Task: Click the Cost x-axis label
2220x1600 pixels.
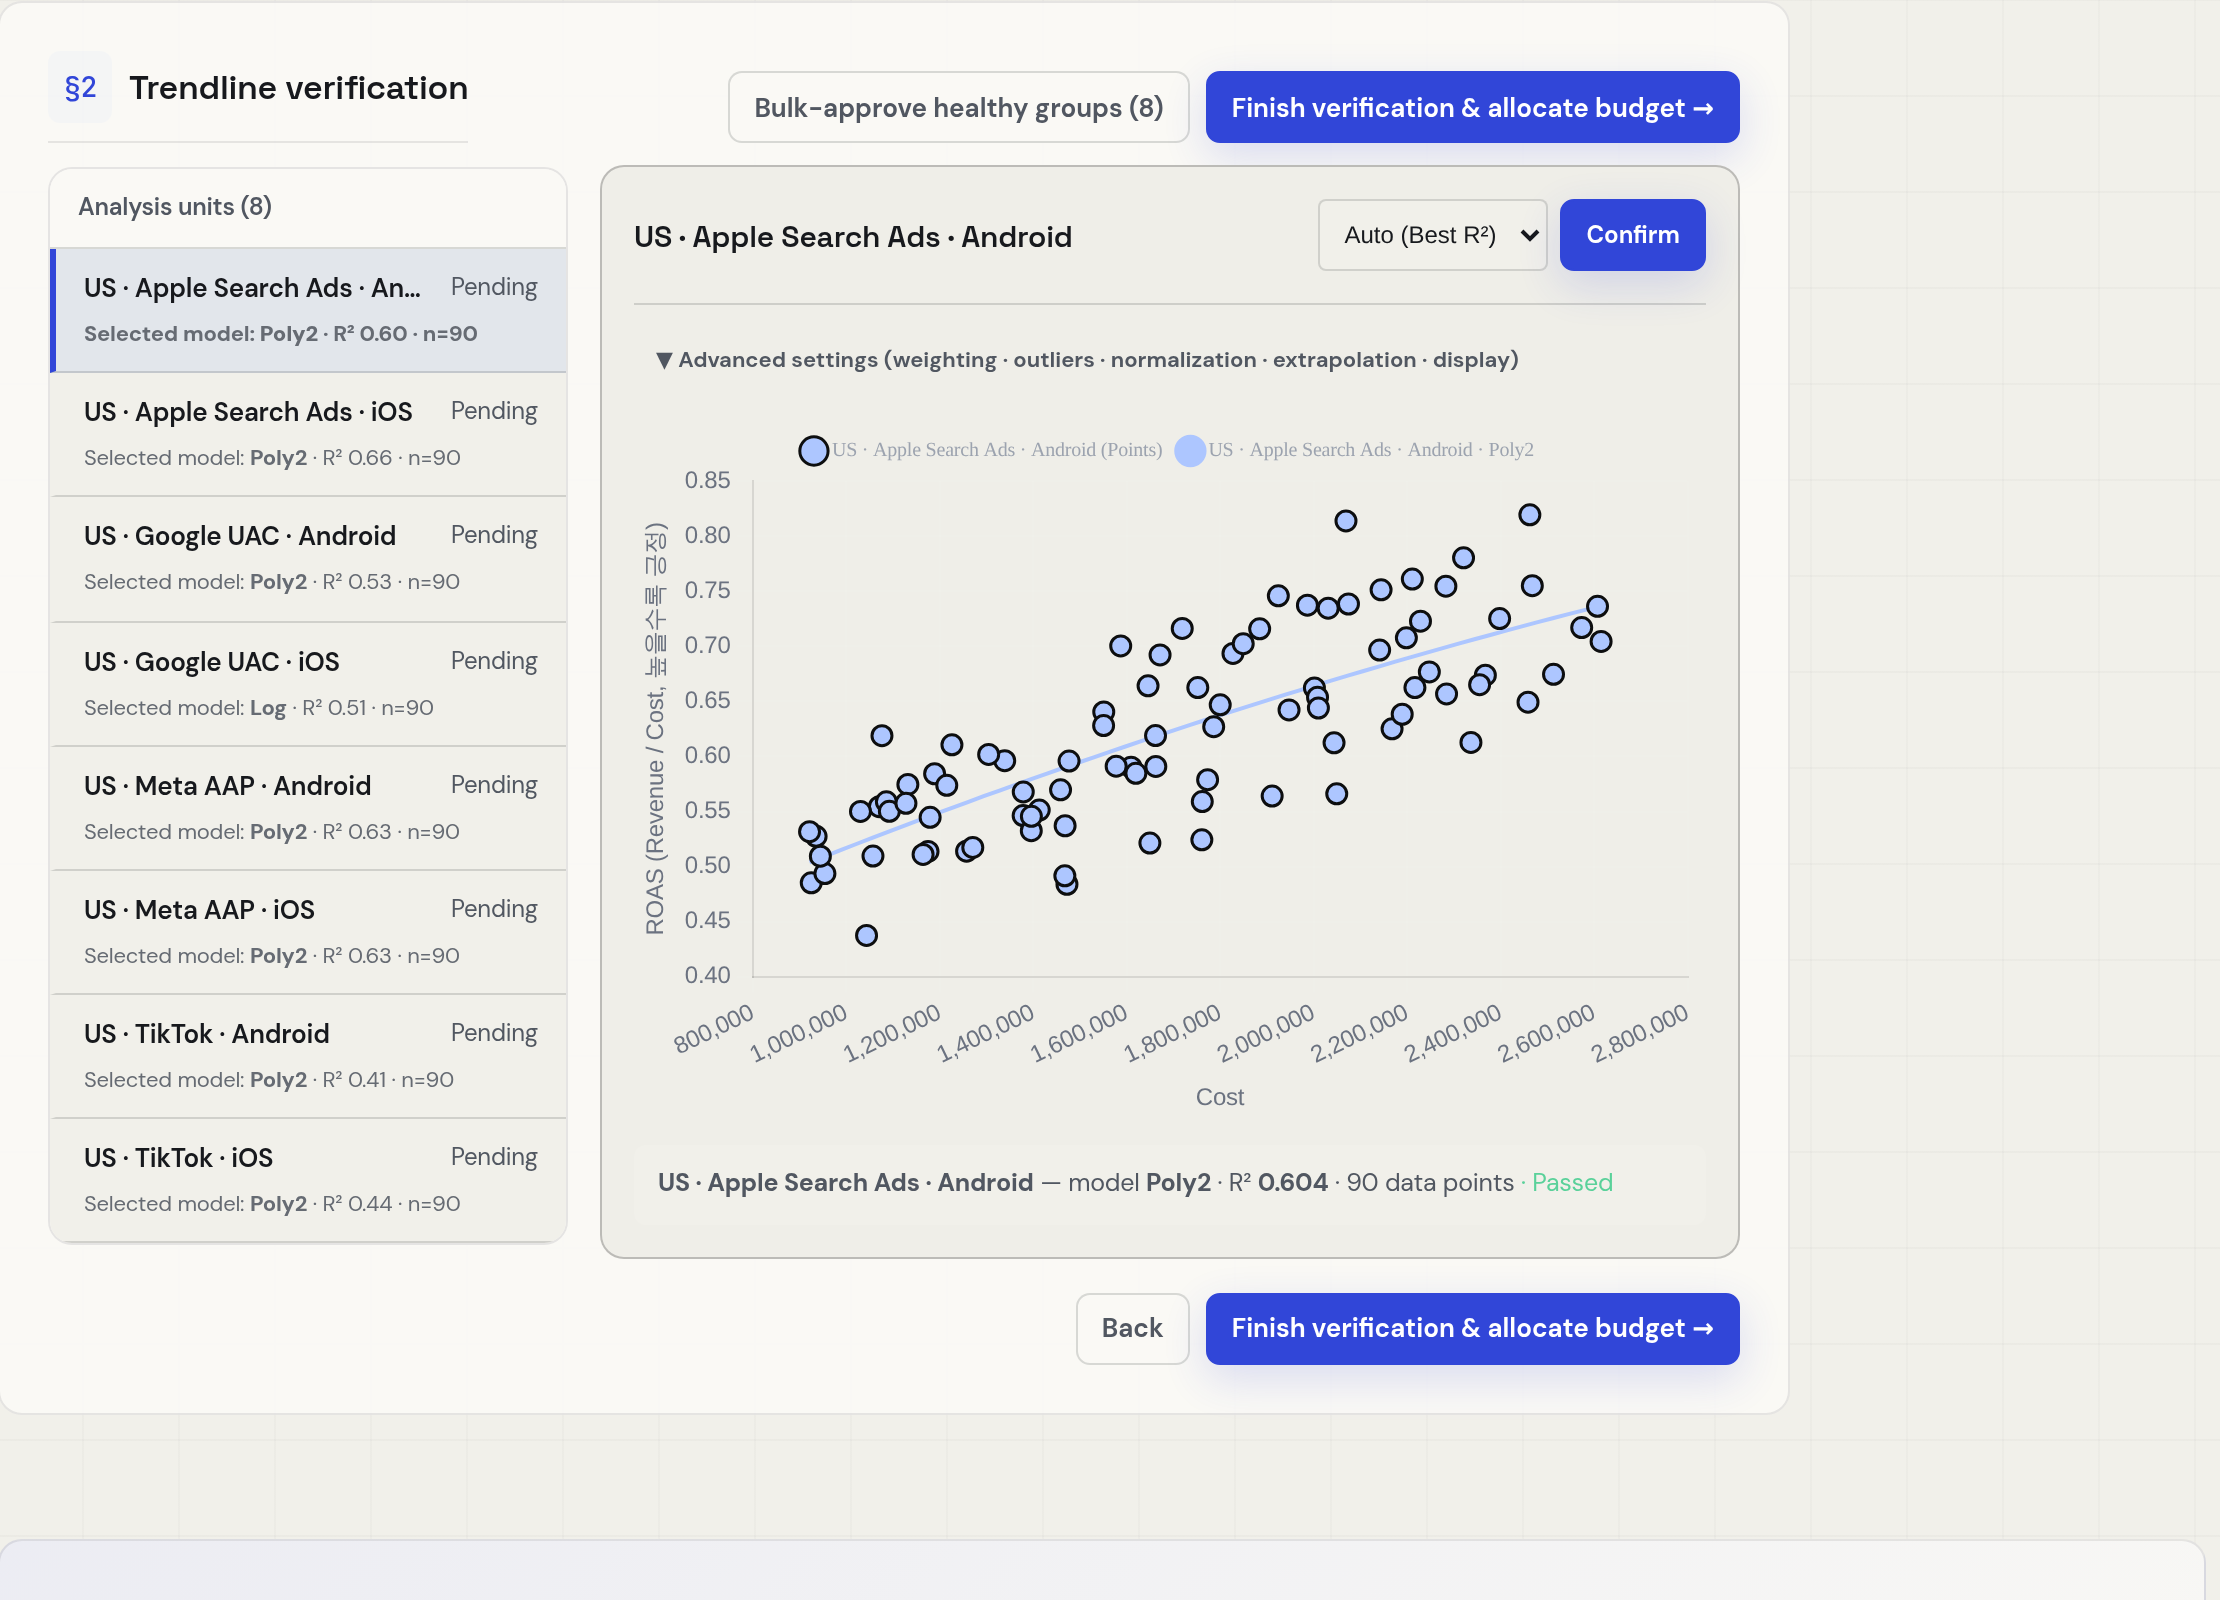Action: pyautogui.click(x=1220, y=1097)
